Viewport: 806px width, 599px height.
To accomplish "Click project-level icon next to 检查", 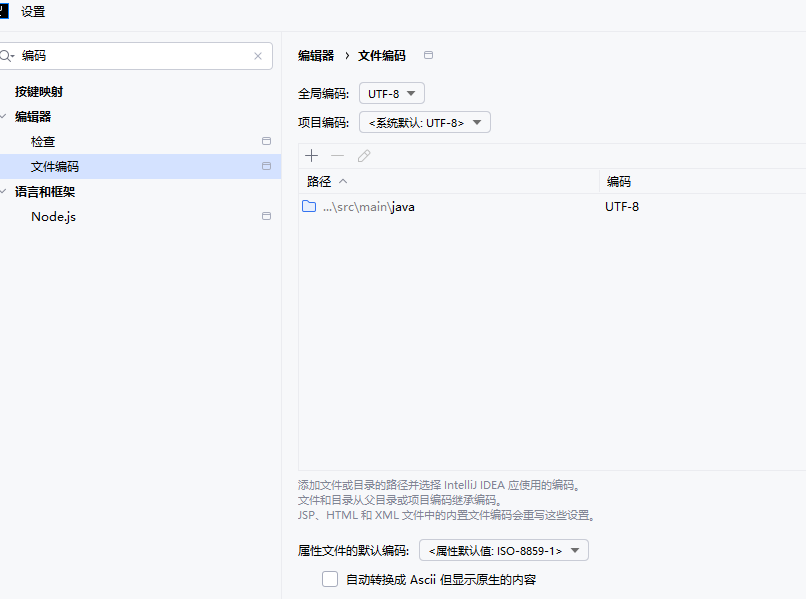I will pos(266,141).
